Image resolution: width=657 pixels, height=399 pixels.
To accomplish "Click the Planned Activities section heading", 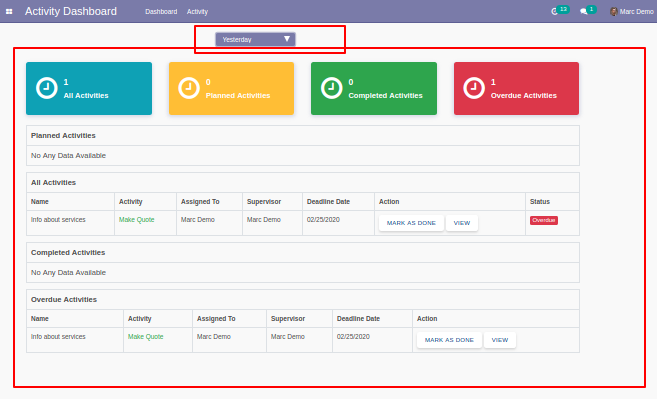I will (63, 135).
